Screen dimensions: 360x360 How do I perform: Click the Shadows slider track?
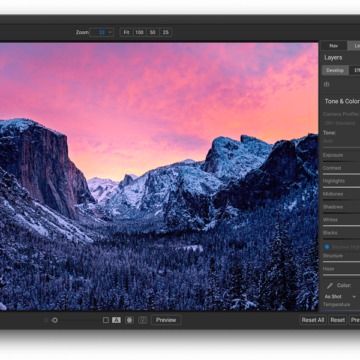[x=341, y=213]
